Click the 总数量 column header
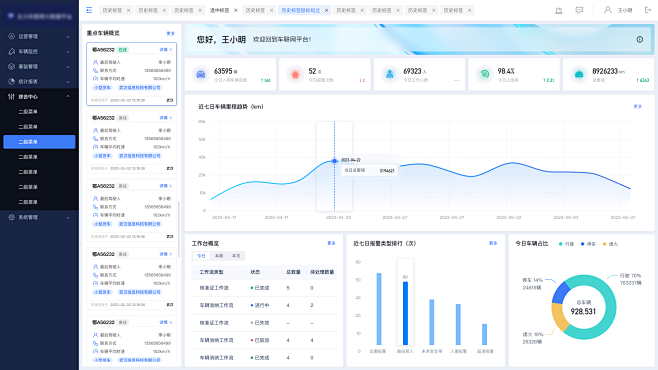The height and width of the screenshot is (370, 658). point(293,272)
